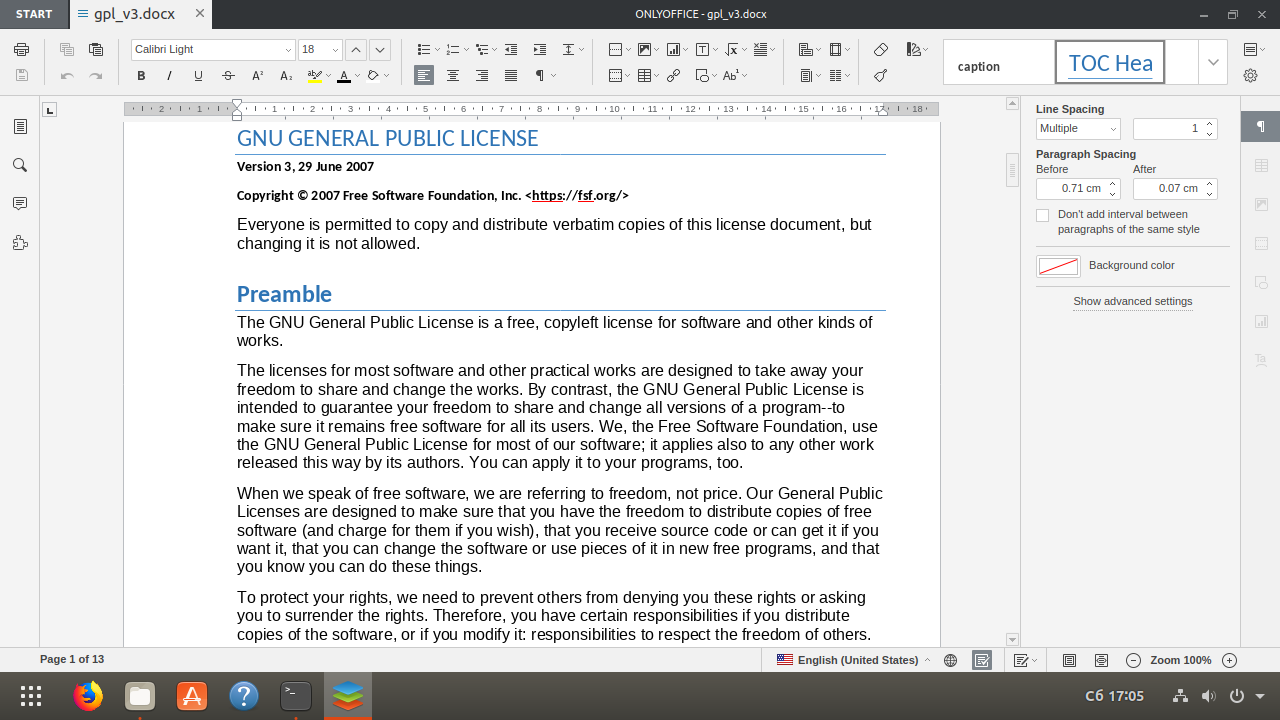The width and height of the screenshot is (1280, 720).
Task: Click the line spacing value field
Action: coord(1167,128)
